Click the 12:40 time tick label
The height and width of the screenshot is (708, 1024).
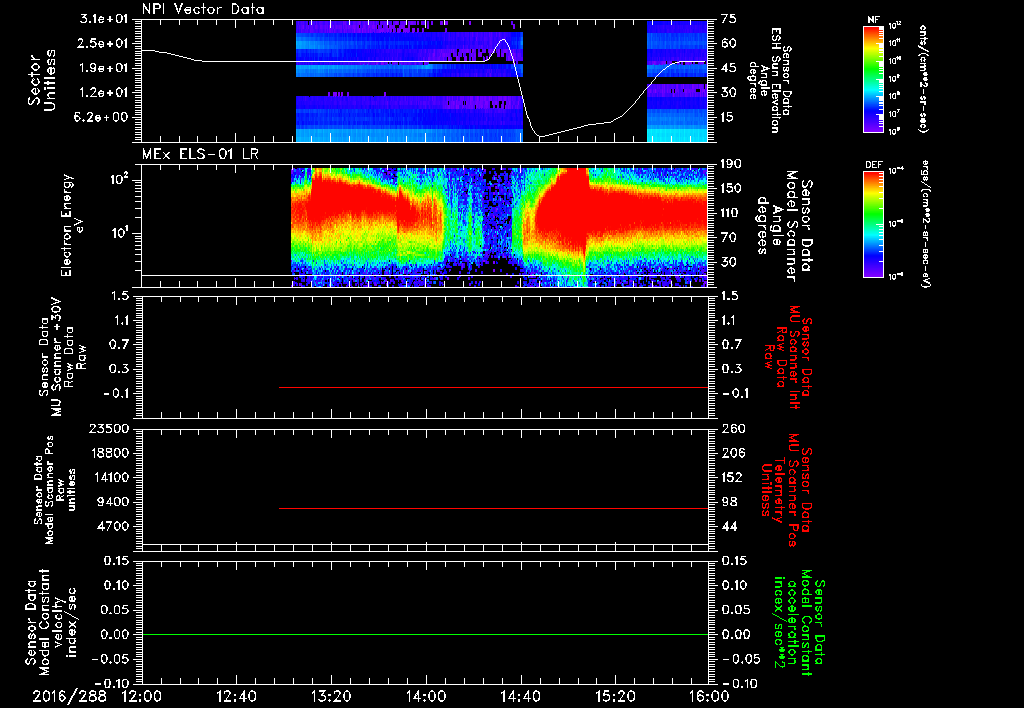click(x=236, y=696)
